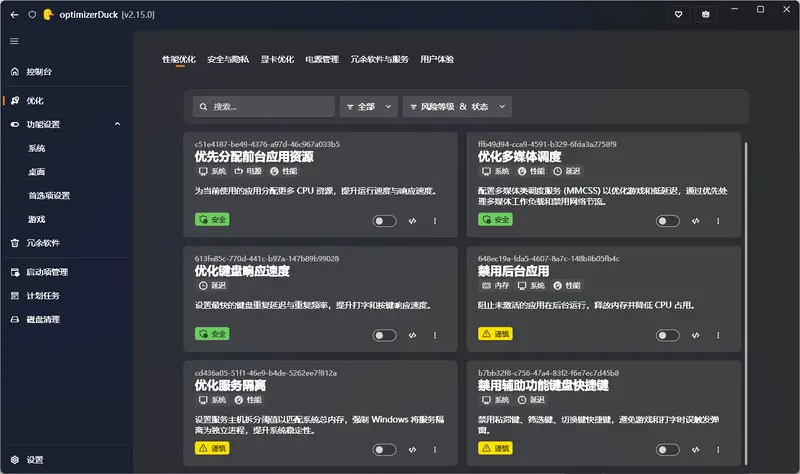Enable 优先分配前台应用资源 switch

[385, 221]
